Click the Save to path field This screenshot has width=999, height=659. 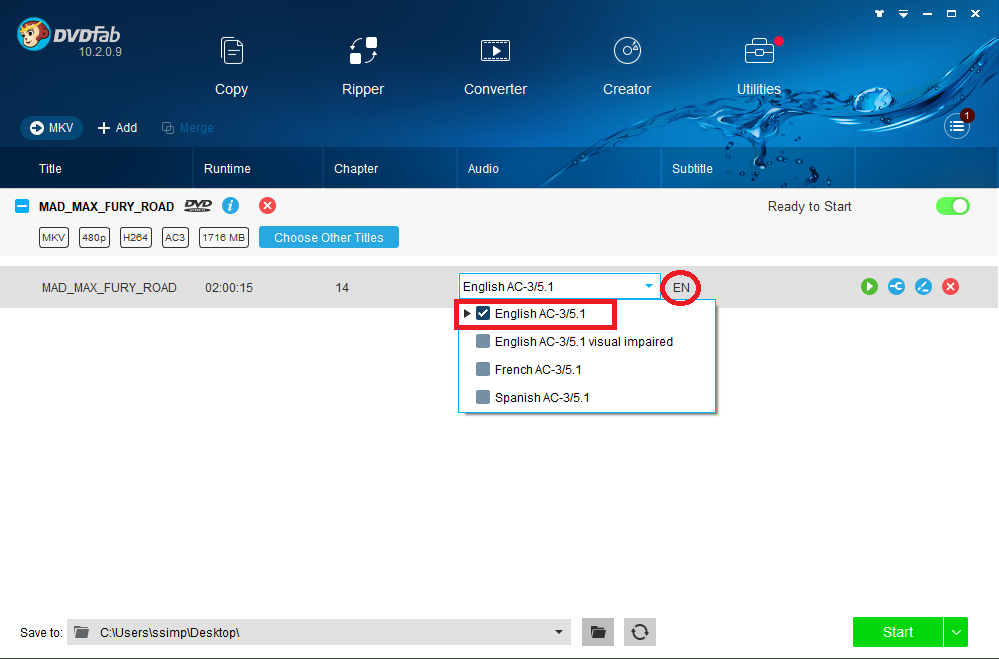319,632
